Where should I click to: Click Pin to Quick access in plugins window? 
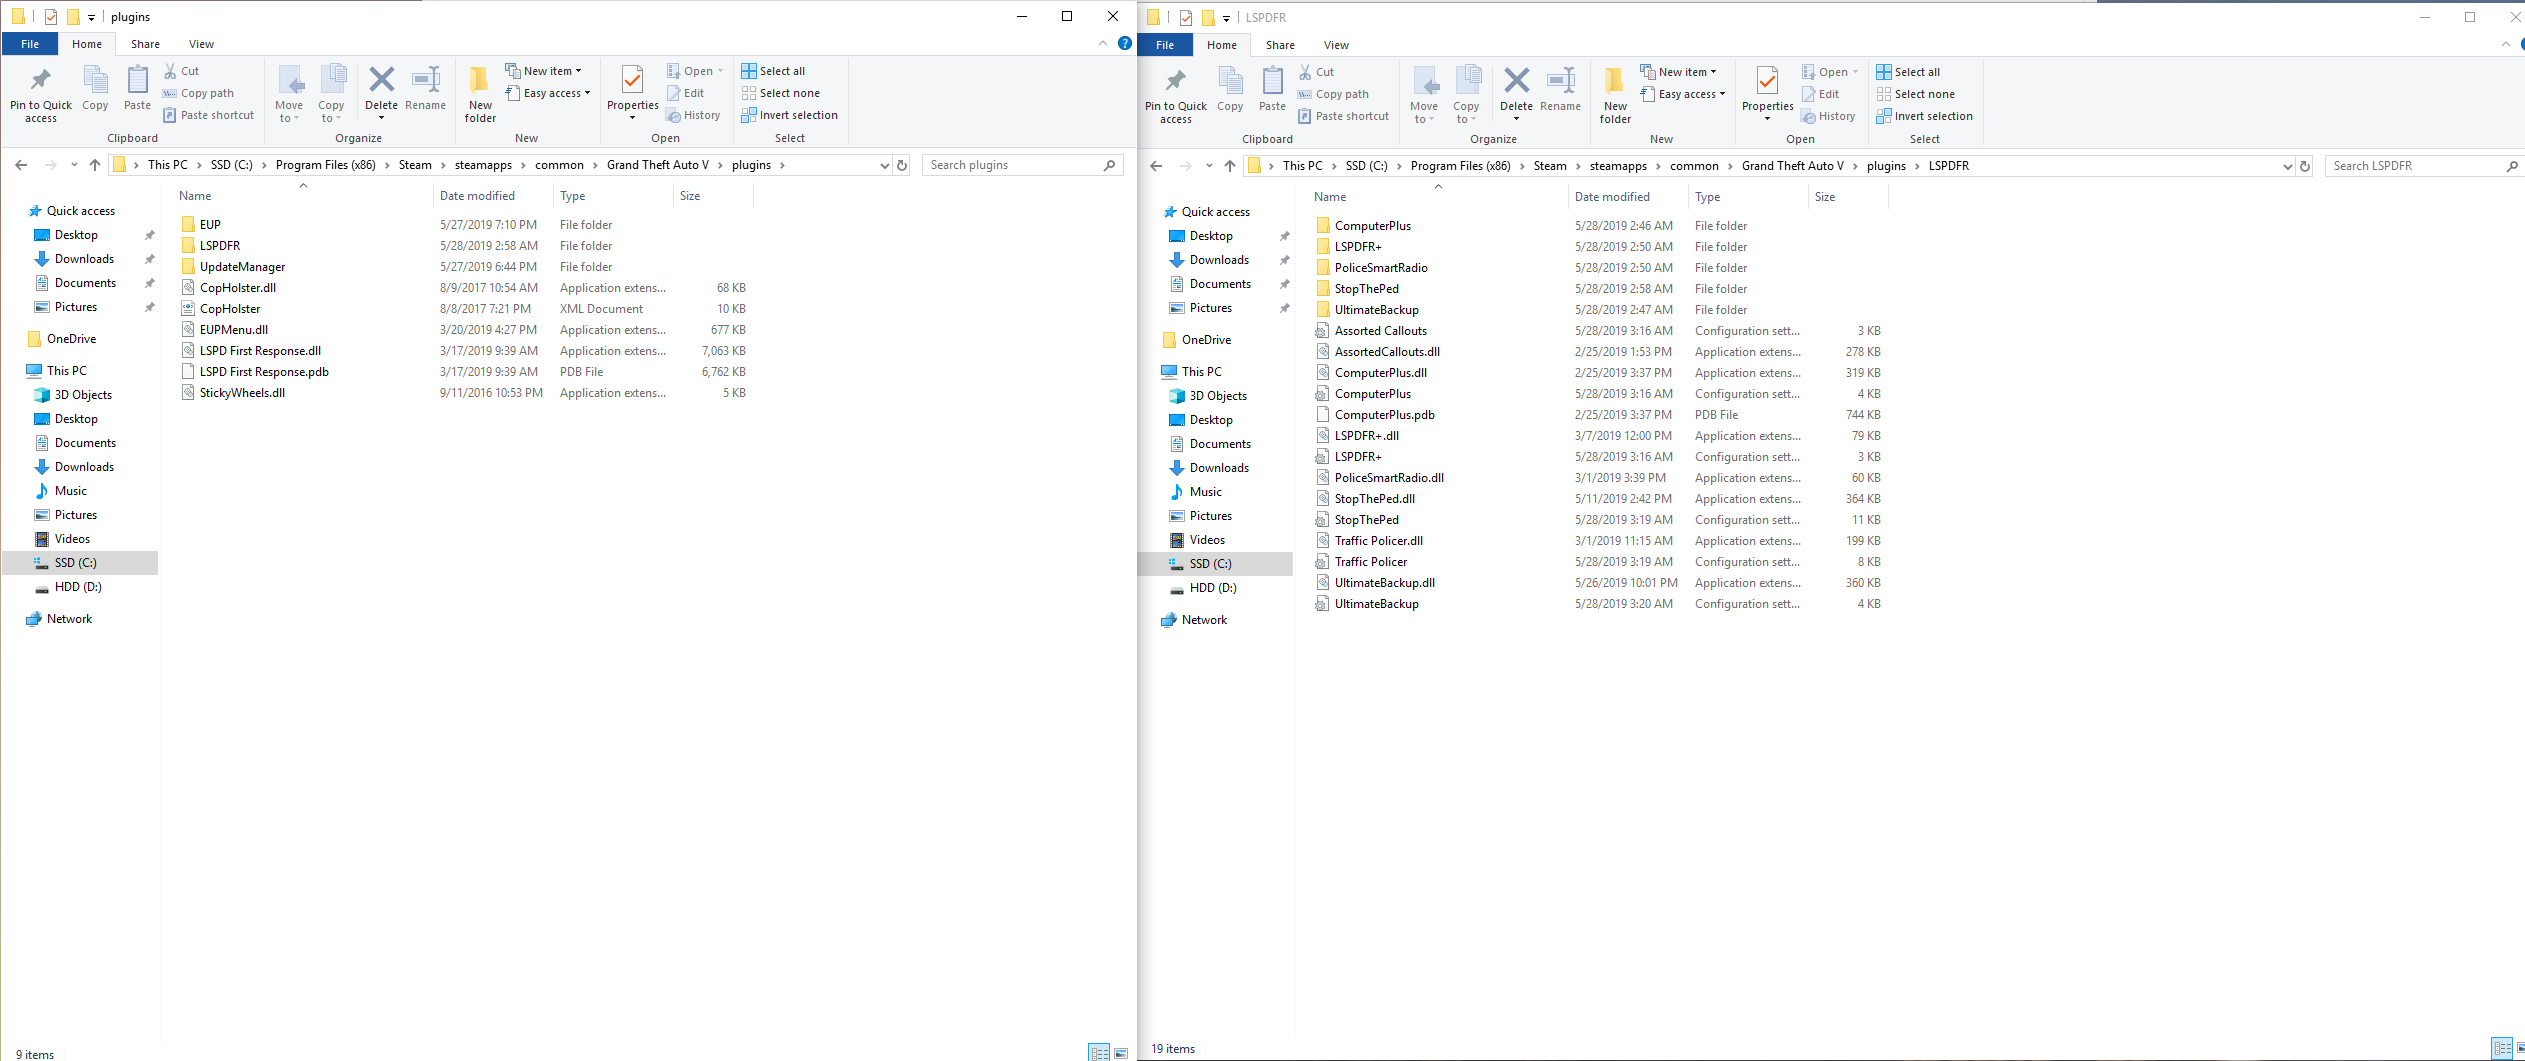point(41,94)
